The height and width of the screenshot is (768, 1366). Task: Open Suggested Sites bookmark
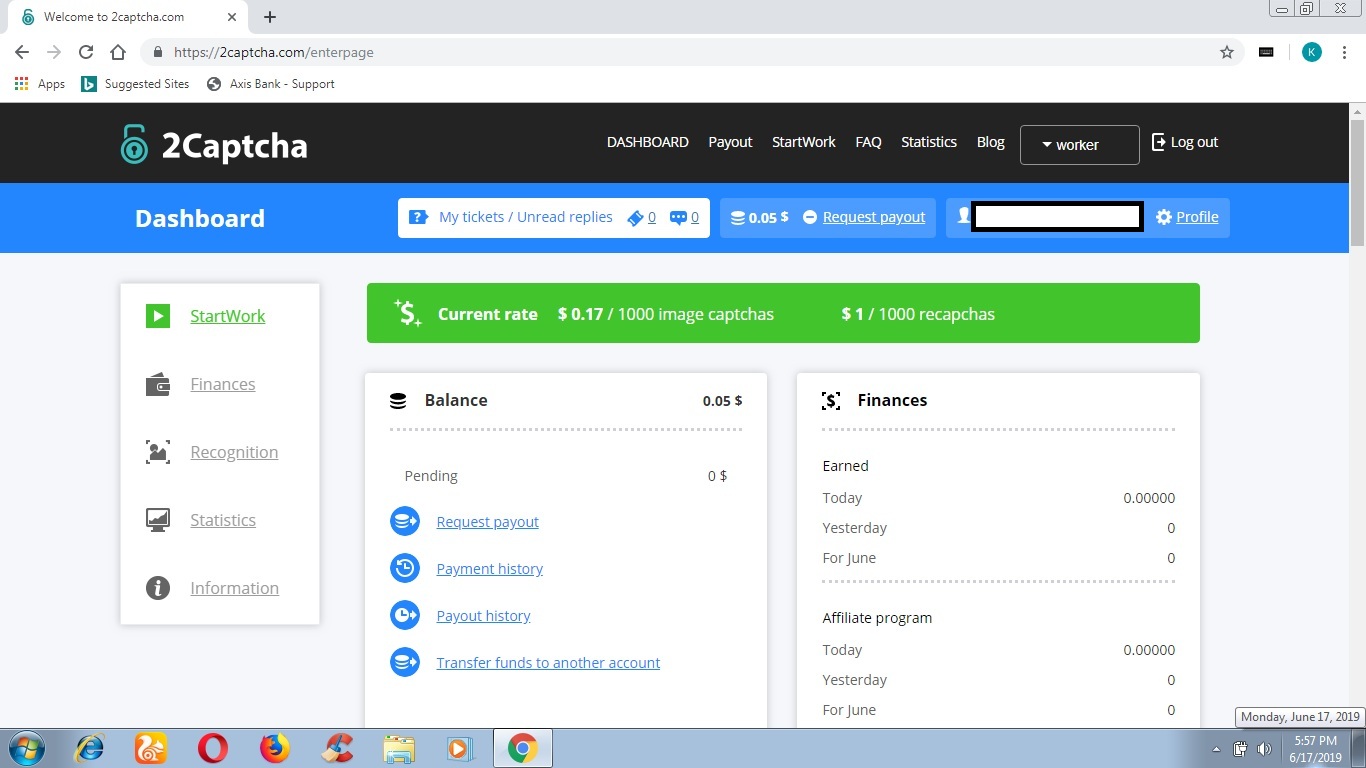[136, 84]
